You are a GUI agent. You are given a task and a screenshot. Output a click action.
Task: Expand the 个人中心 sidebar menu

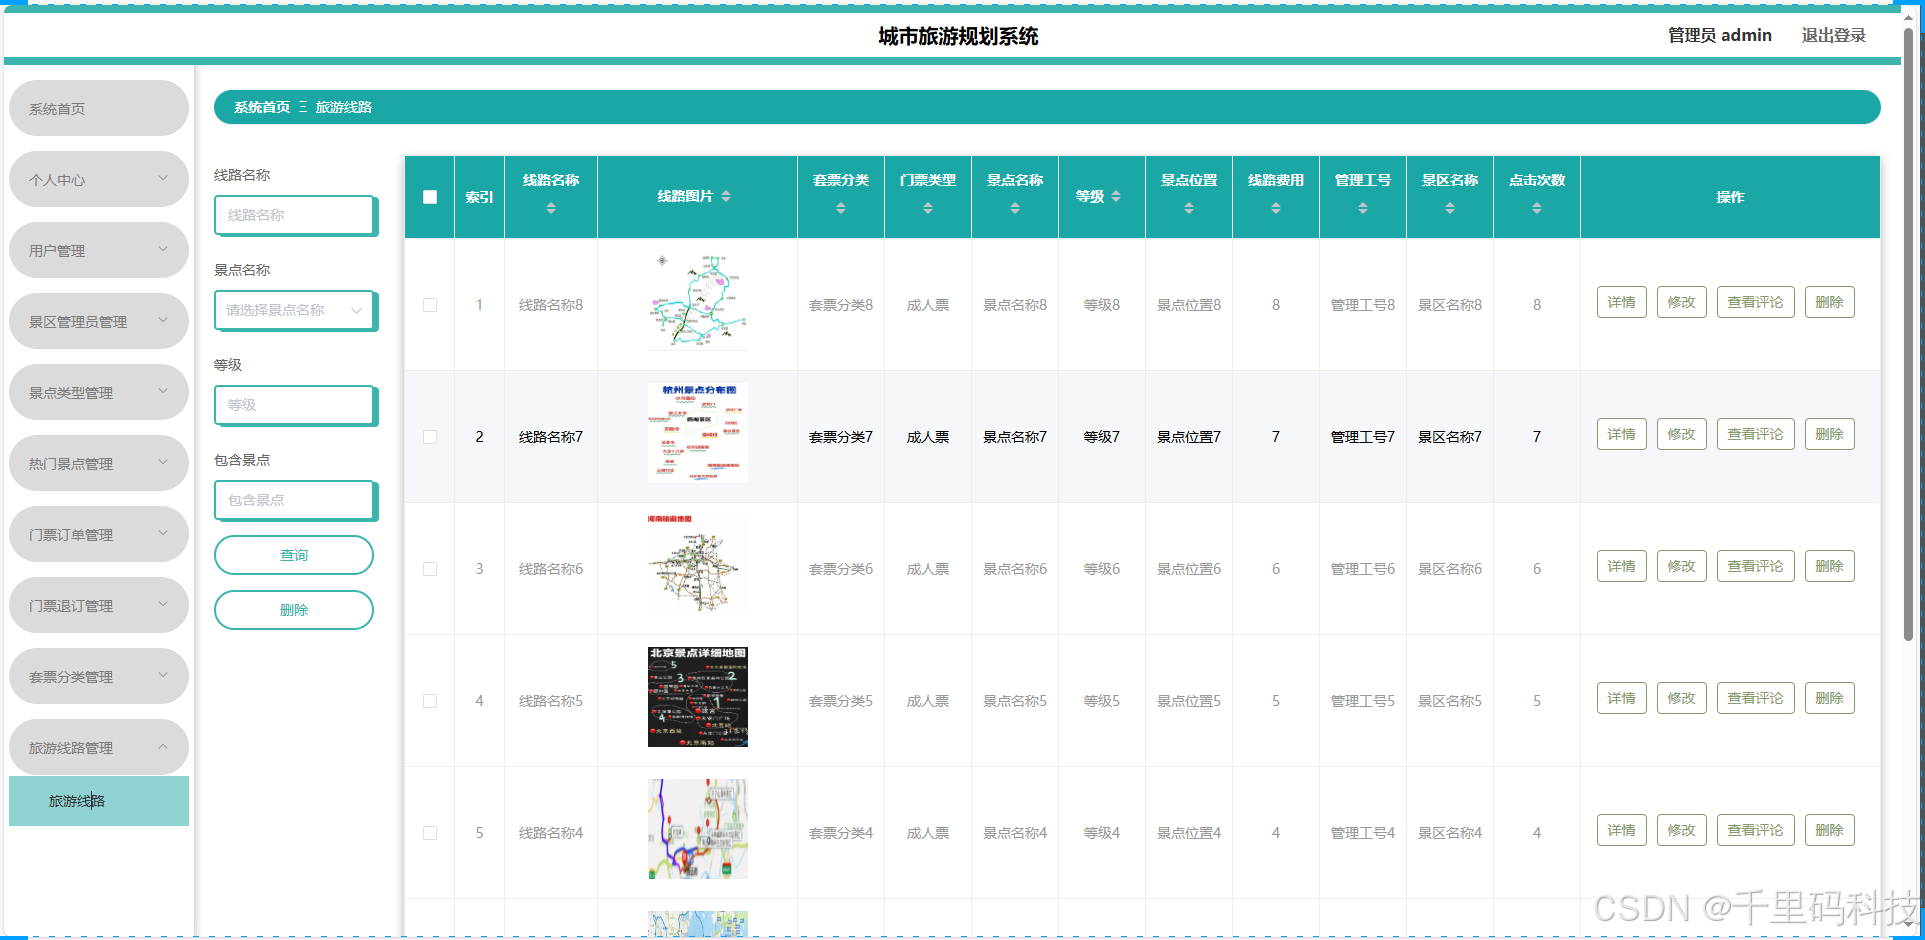(99, 179)
